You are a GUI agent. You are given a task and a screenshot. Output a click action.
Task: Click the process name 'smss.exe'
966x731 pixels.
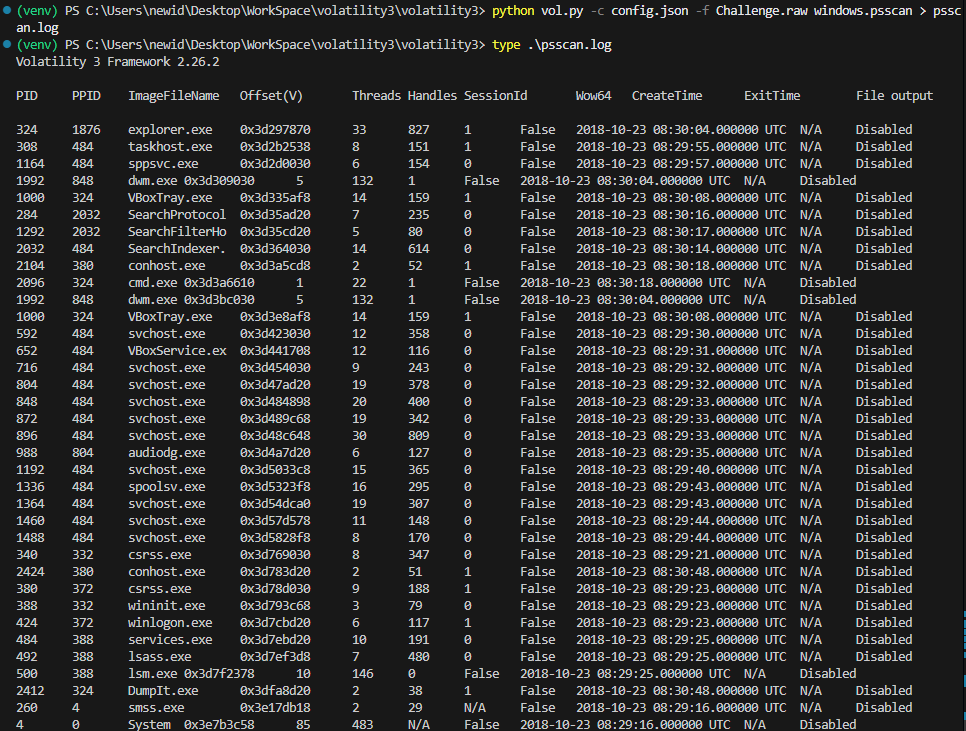pyautogui.click(x=156, y=708)
